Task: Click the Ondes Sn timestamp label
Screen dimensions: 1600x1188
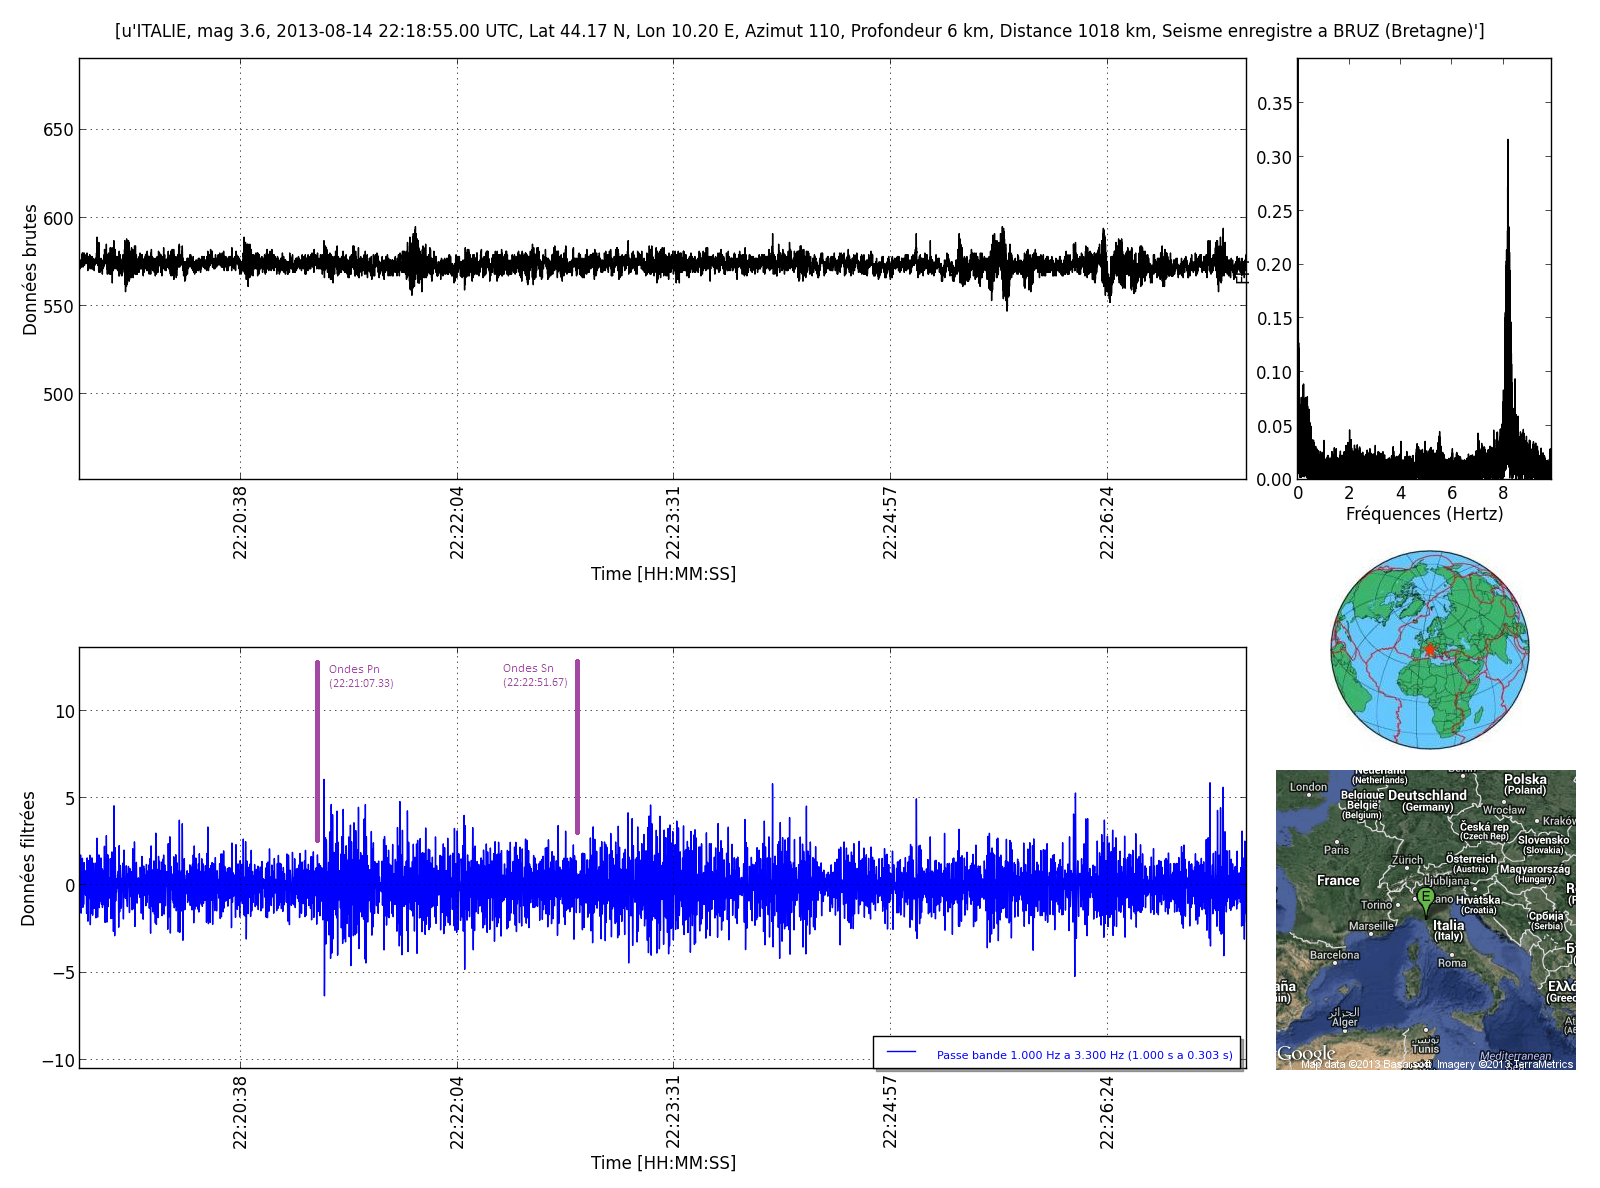Action: [x=535, y=683]
